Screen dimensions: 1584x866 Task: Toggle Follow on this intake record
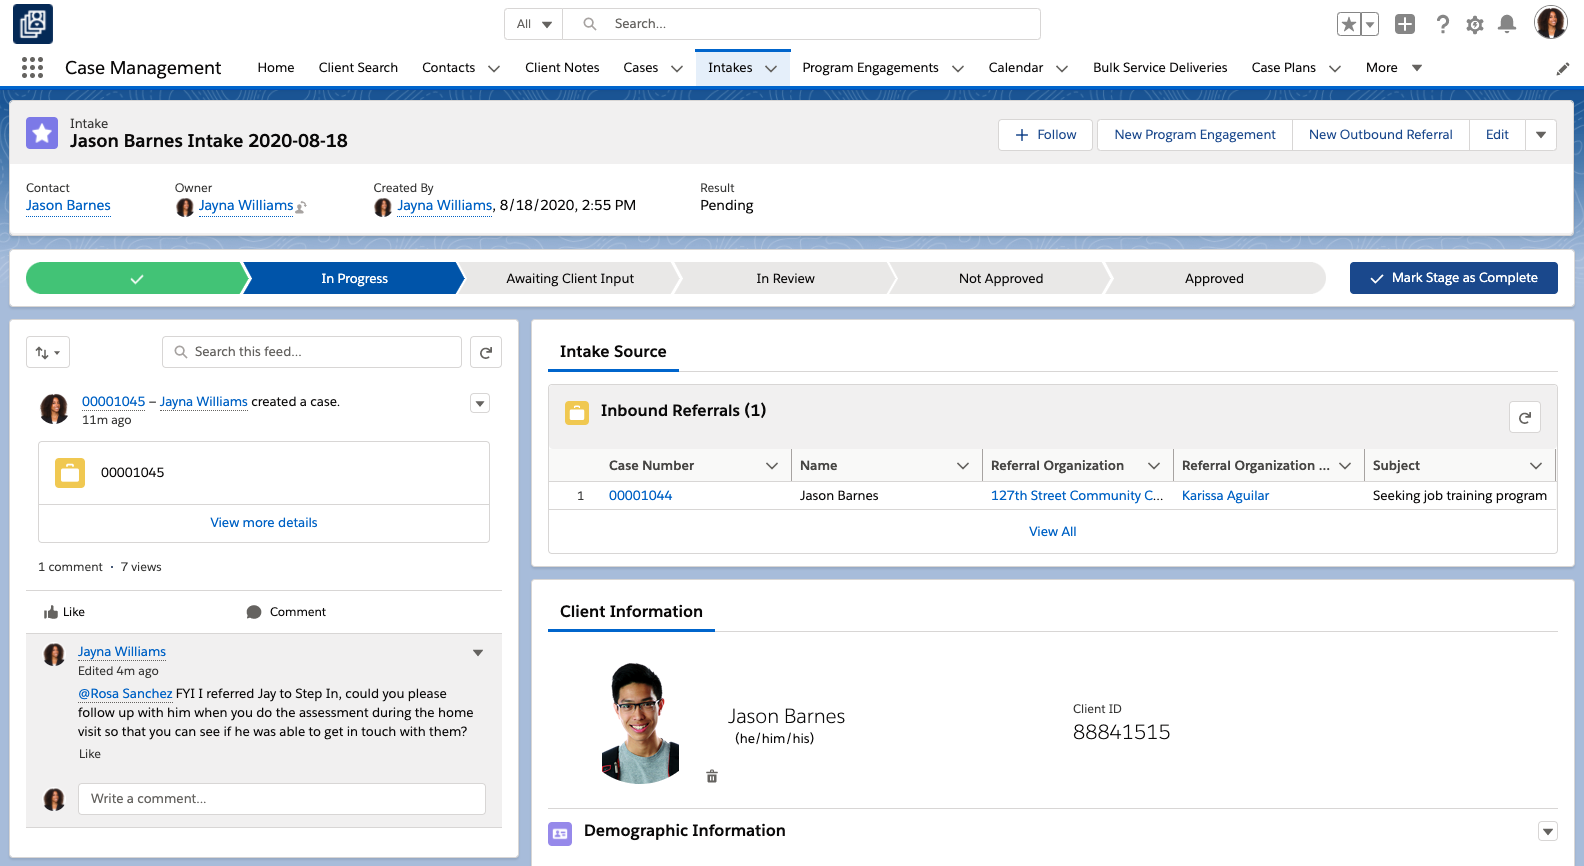(1045, 135)
